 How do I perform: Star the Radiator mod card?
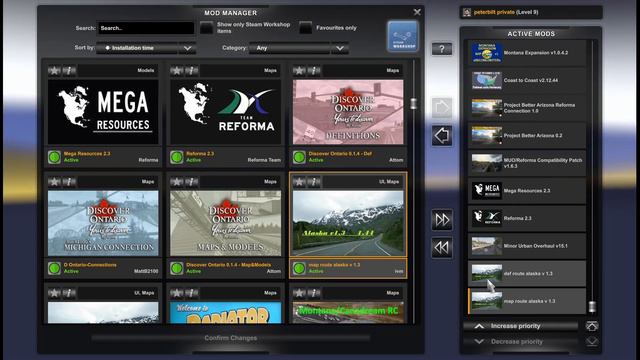tap(177, 293)
